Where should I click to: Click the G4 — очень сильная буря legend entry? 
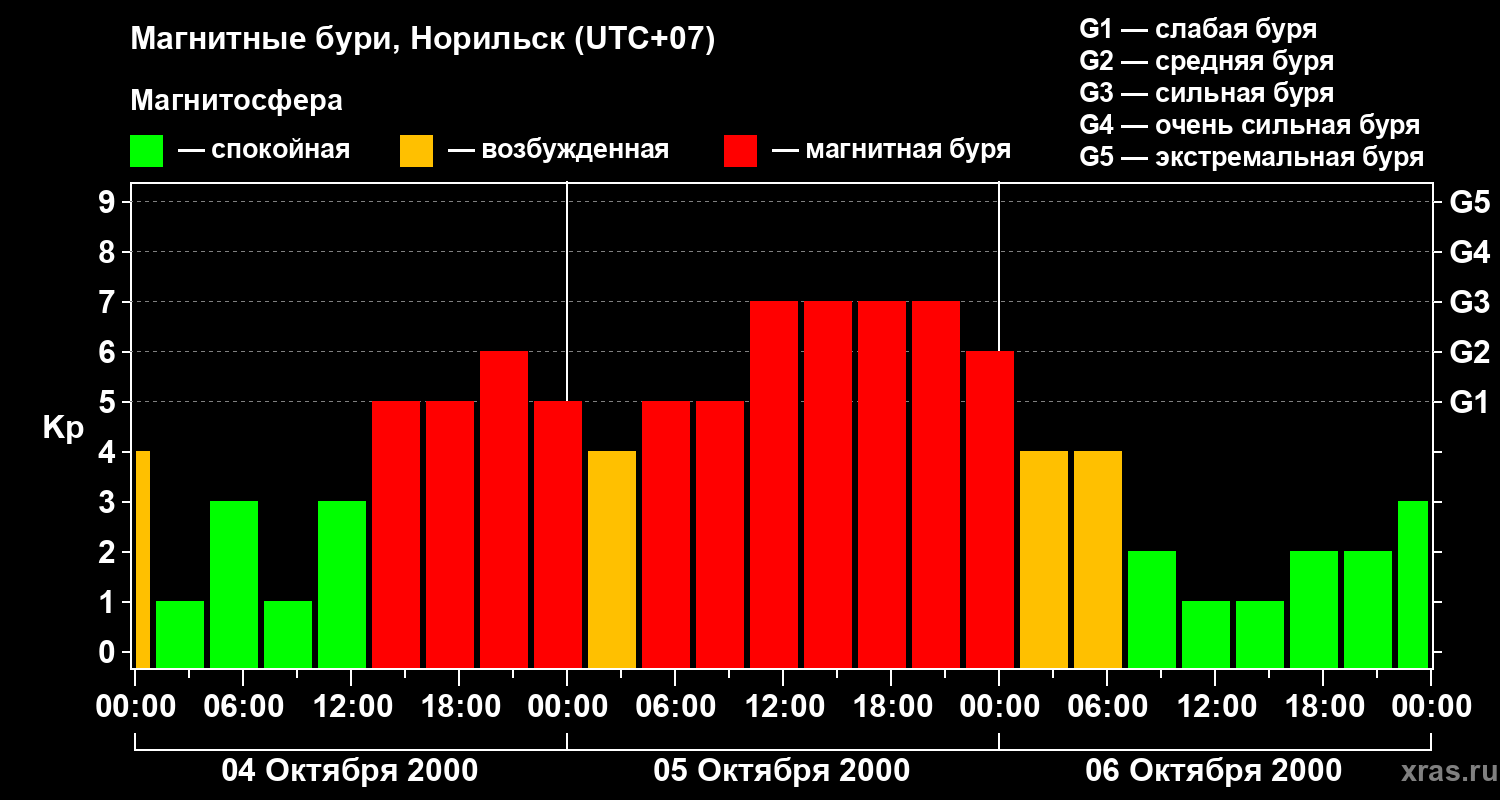(x=1250, y=125)
